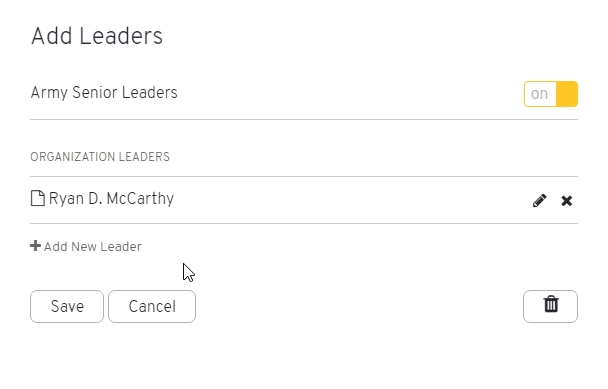Open the Add New Leader link
The height and width of the screenshot is (389, 608).
click(86, 246)
